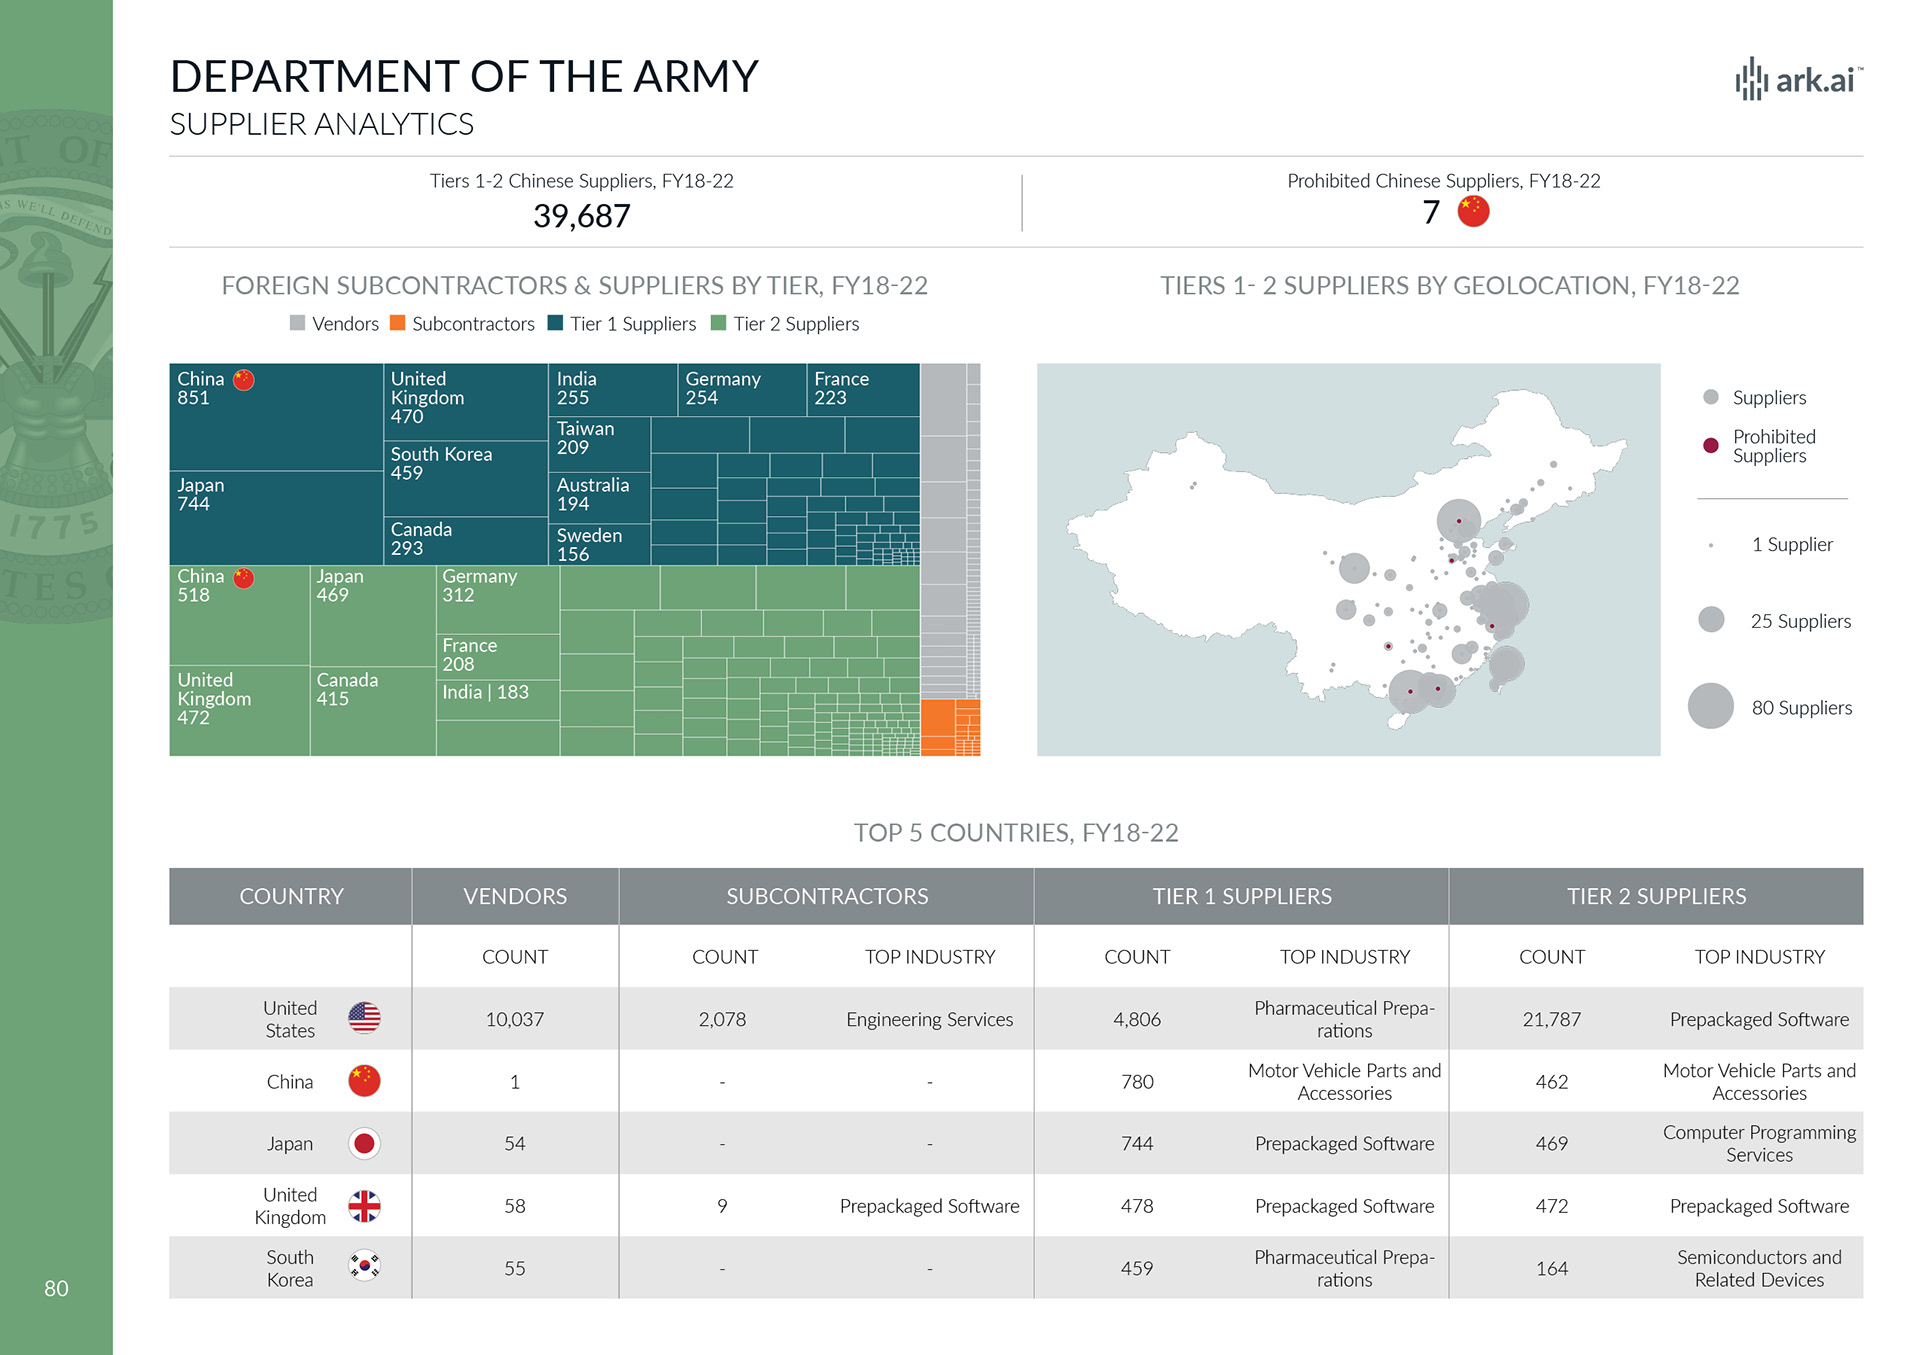Click China flag in Tier 1 treemap
The height and width of the screenshot is (1355, 1920).
244,380
